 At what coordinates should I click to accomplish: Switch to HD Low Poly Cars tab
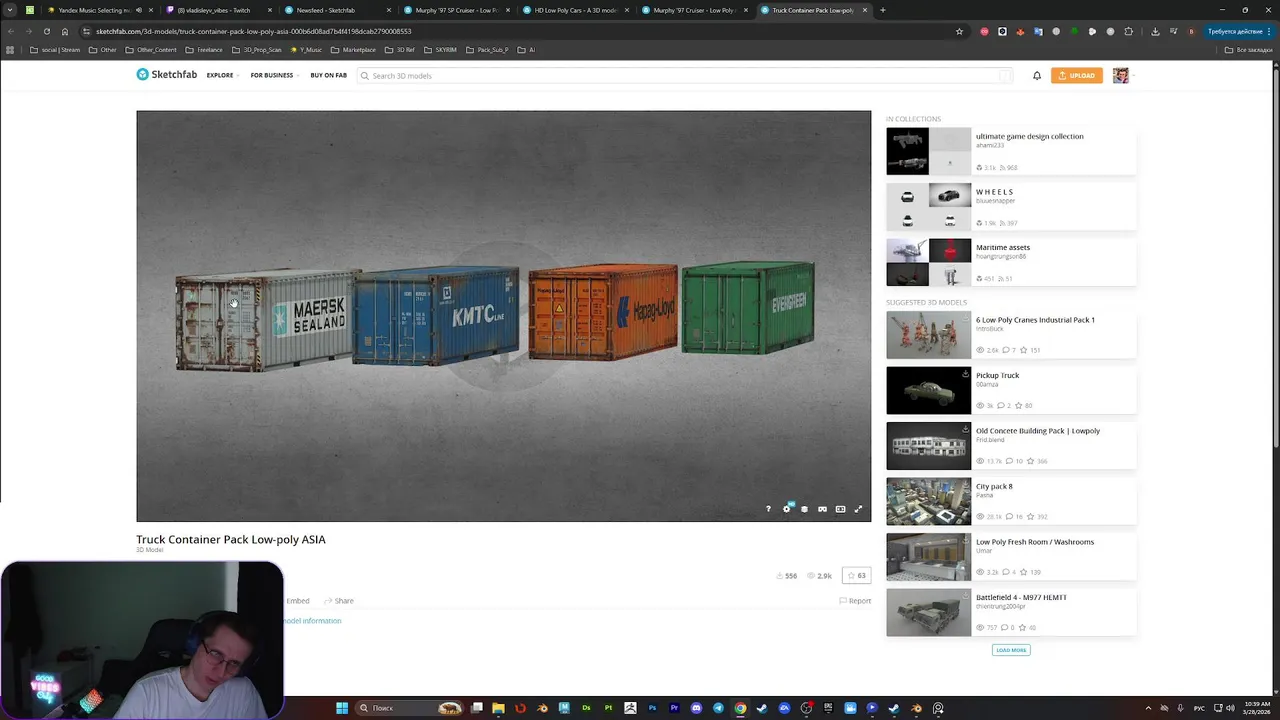coord(575,10)
